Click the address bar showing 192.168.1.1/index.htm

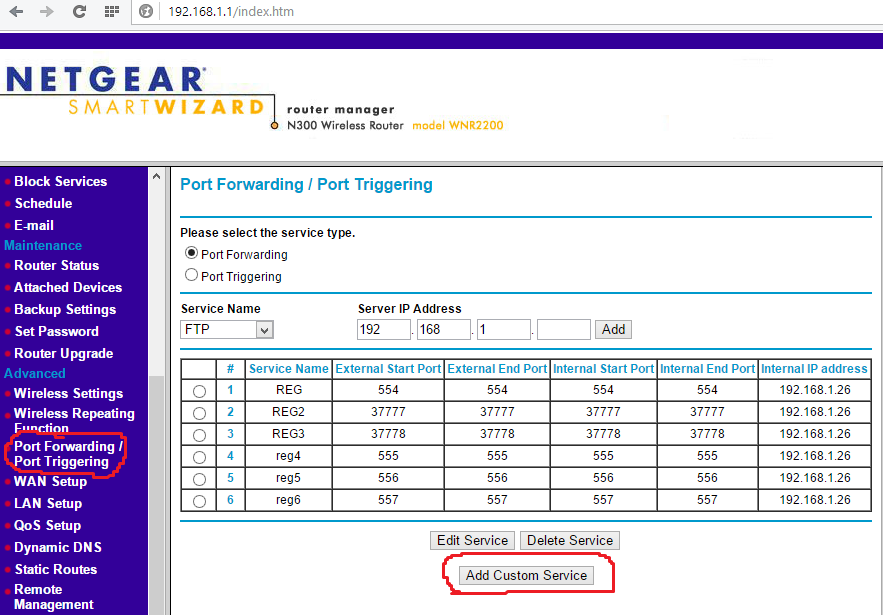pyautogui.click(x=231, y=11)
